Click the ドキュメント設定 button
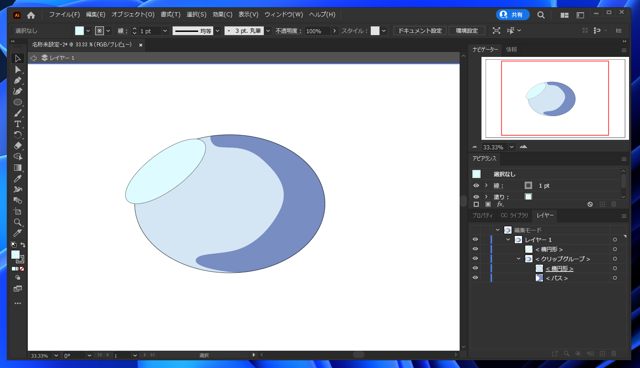This screenshot has height=368, width=640. pyautogui.click(x=420, y=31)
